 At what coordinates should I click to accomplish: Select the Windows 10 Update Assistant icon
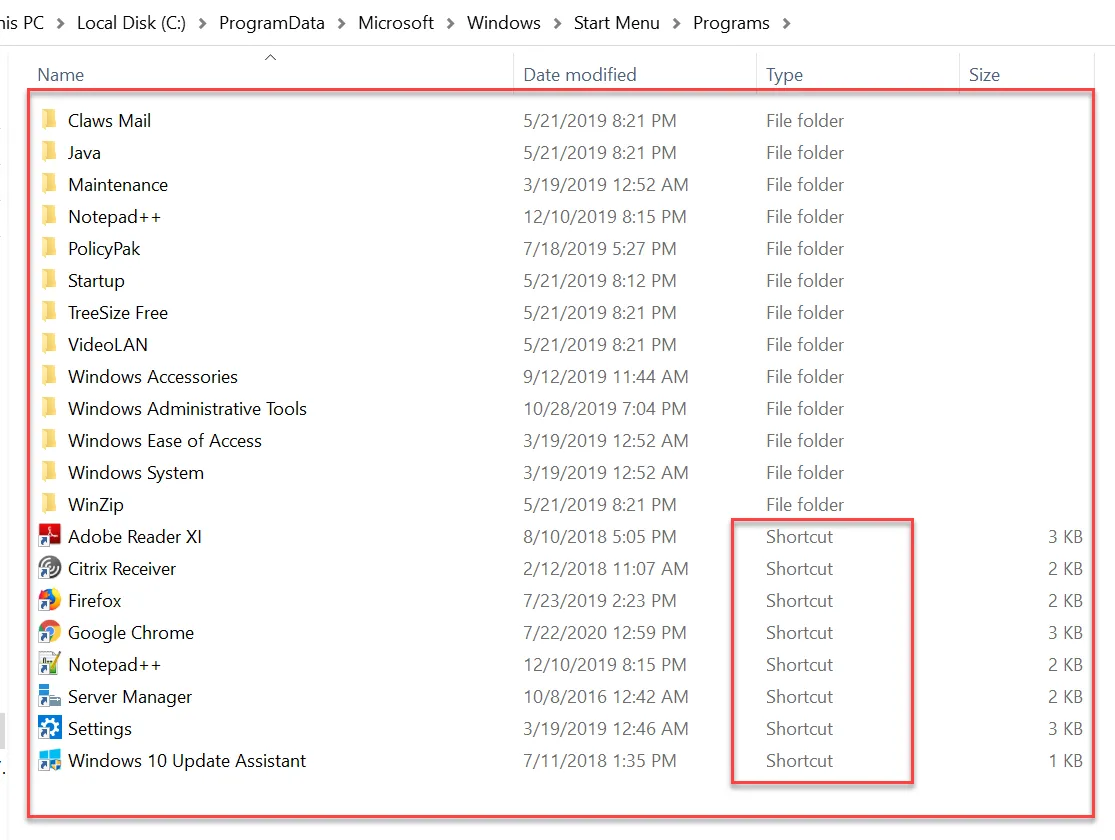tap(49, 761)
